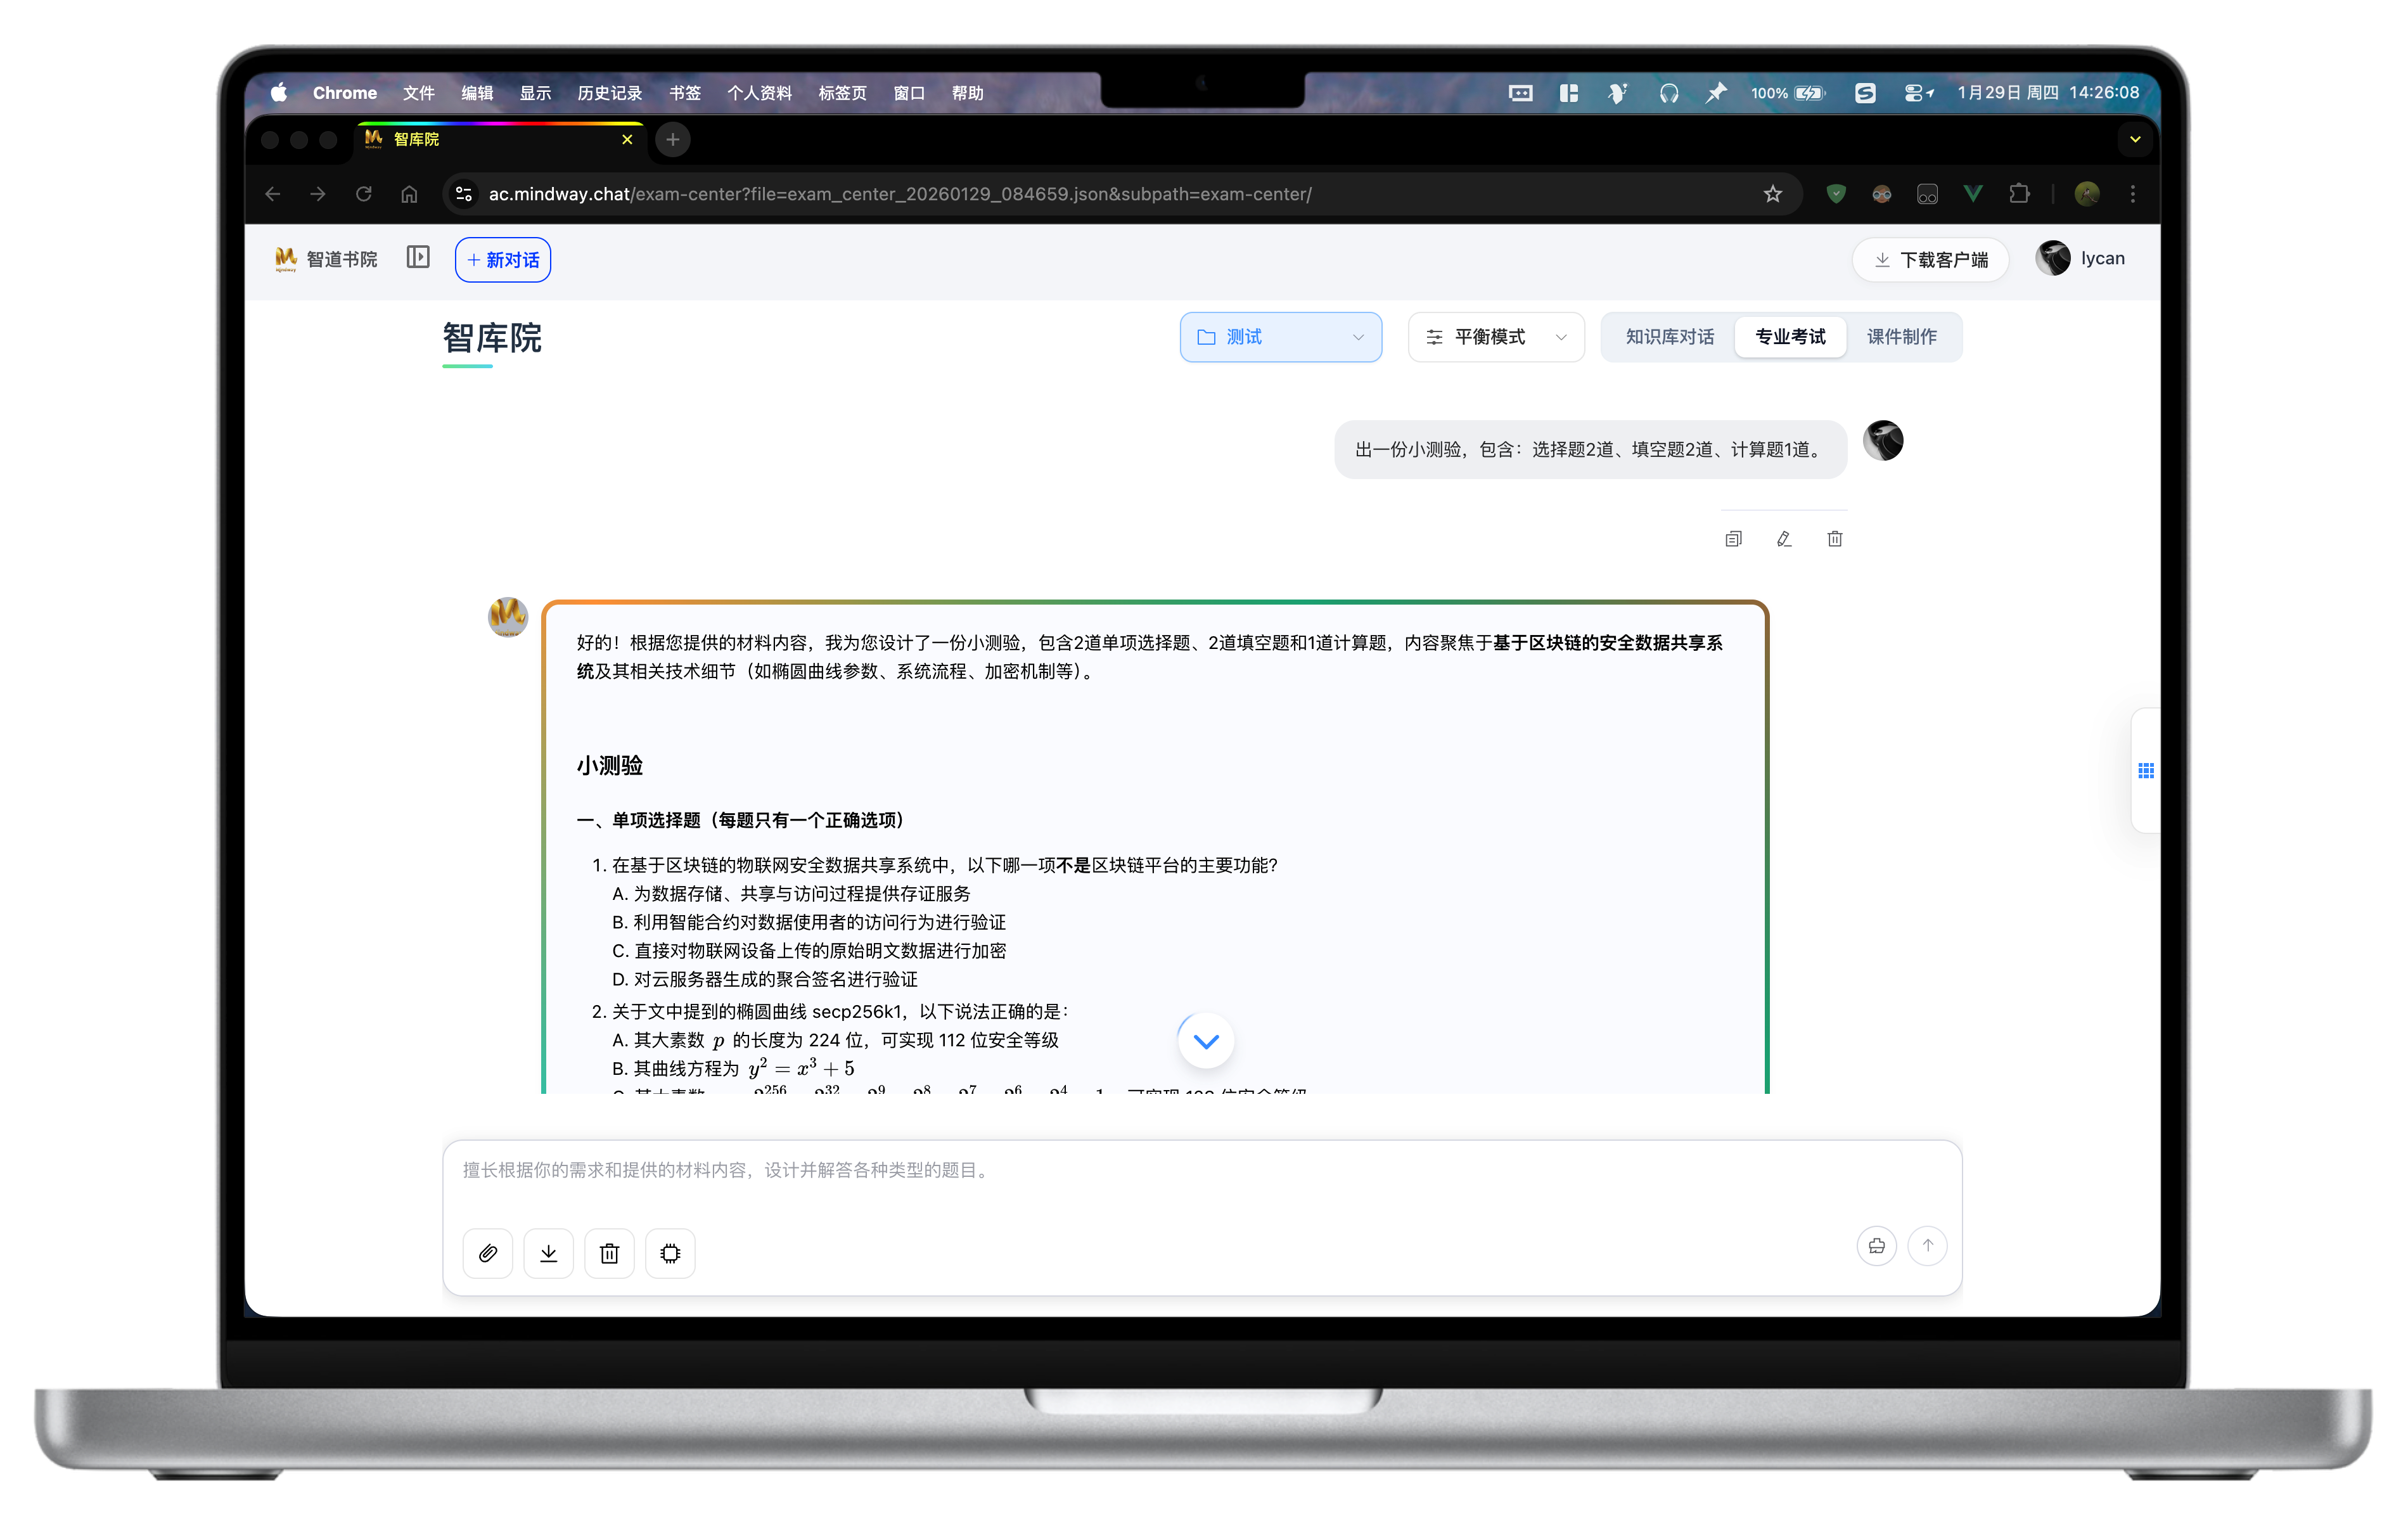Open Control Center in the menu bar
Screen dimensions: 2408x1521
pyautogui.click(x=1918, y=93)
